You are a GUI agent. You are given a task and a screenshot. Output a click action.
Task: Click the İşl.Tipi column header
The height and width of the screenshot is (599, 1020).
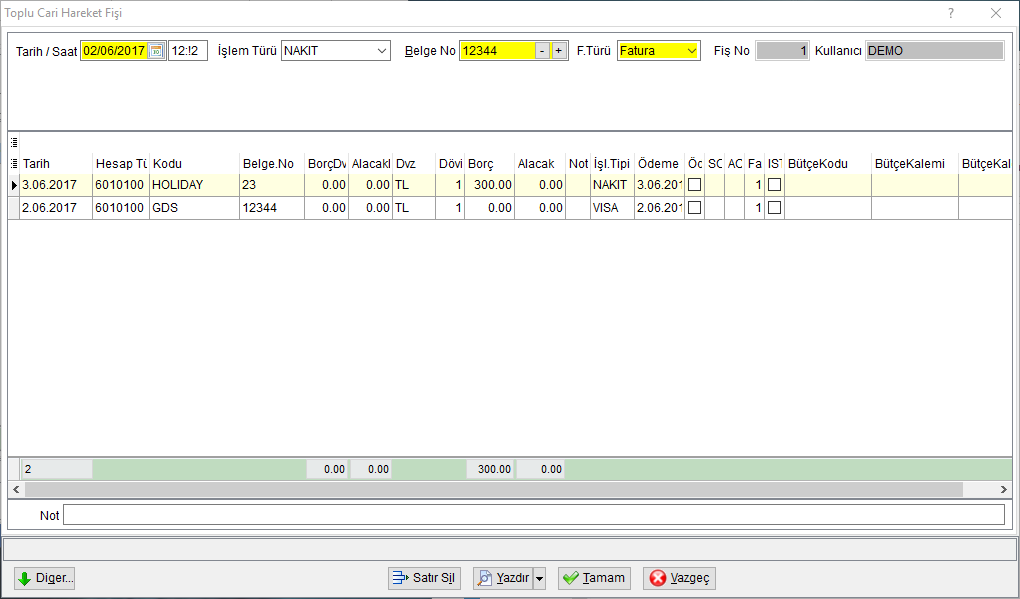612,164
